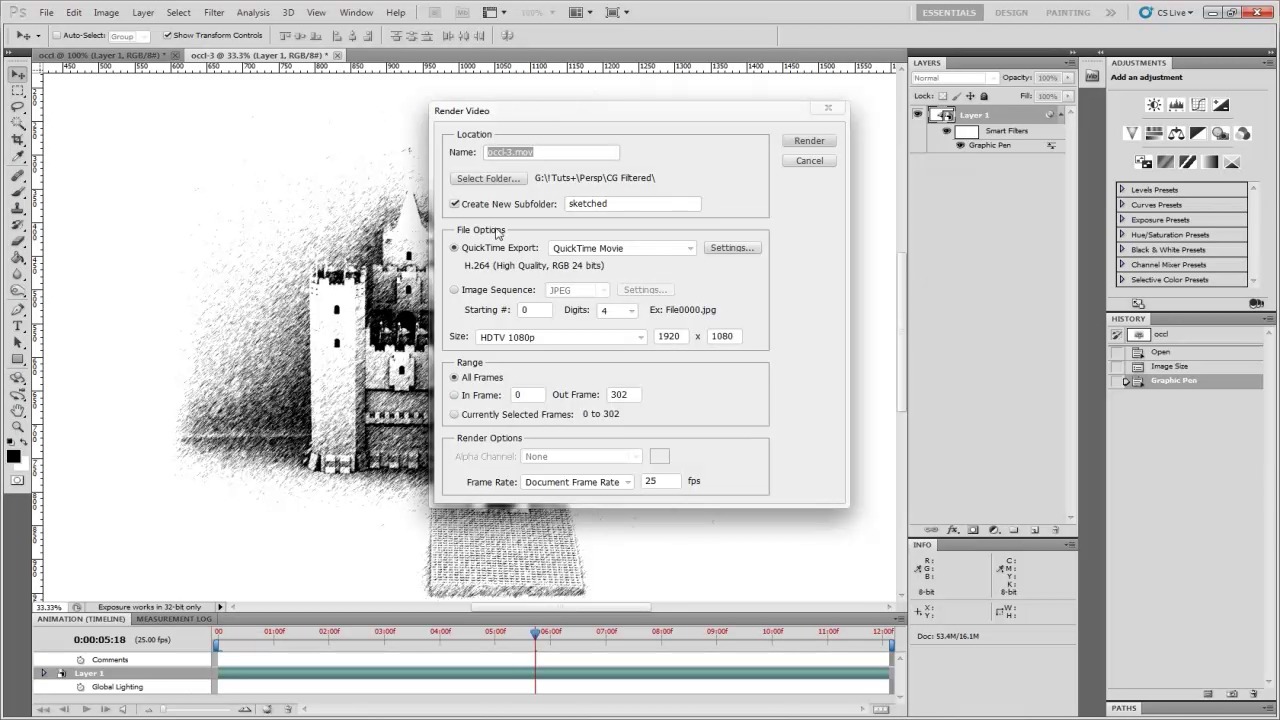Select the Zoom tool
The height and width of the screenshot is (720, 1280).
click(x=18, y=427)
